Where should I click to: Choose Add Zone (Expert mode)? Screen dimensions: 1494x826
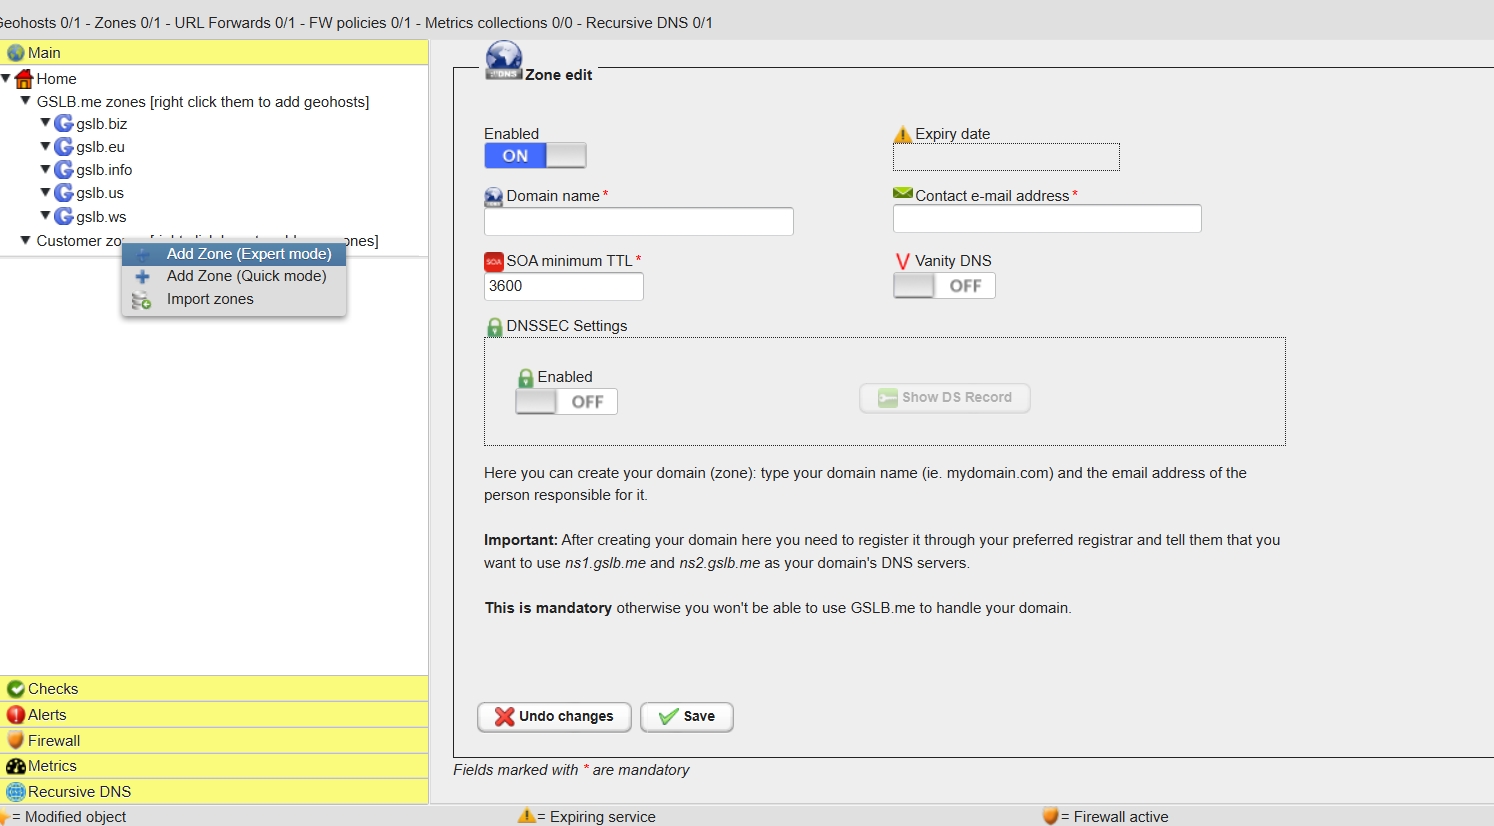pyautogui.click(x=234, y=254)
